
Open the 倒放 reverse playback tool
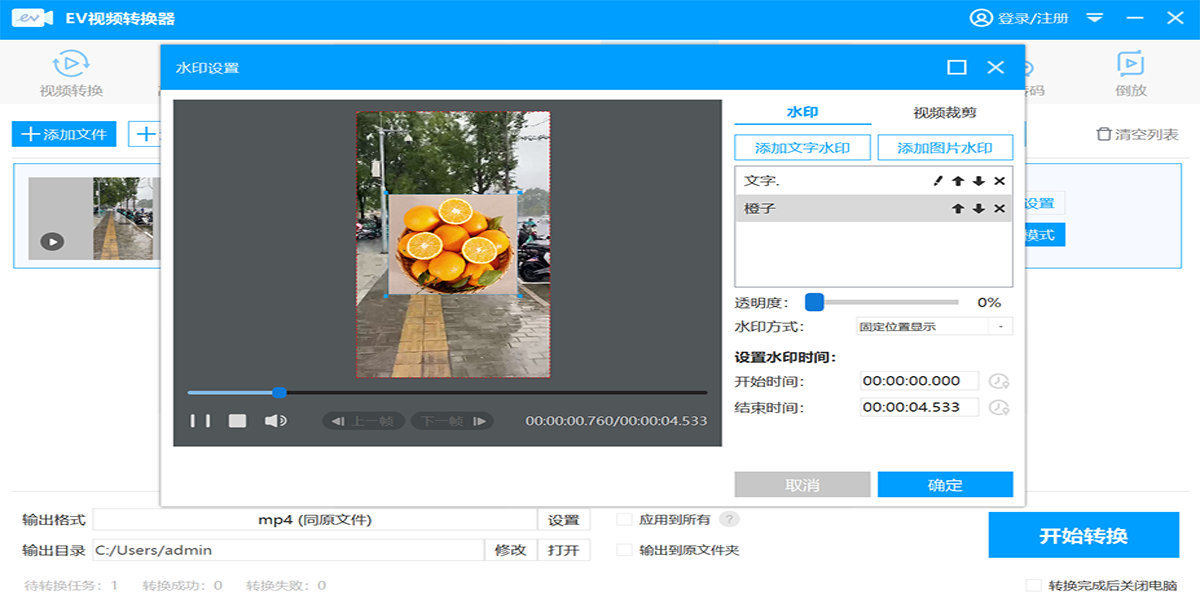[x=1130, y=75]
